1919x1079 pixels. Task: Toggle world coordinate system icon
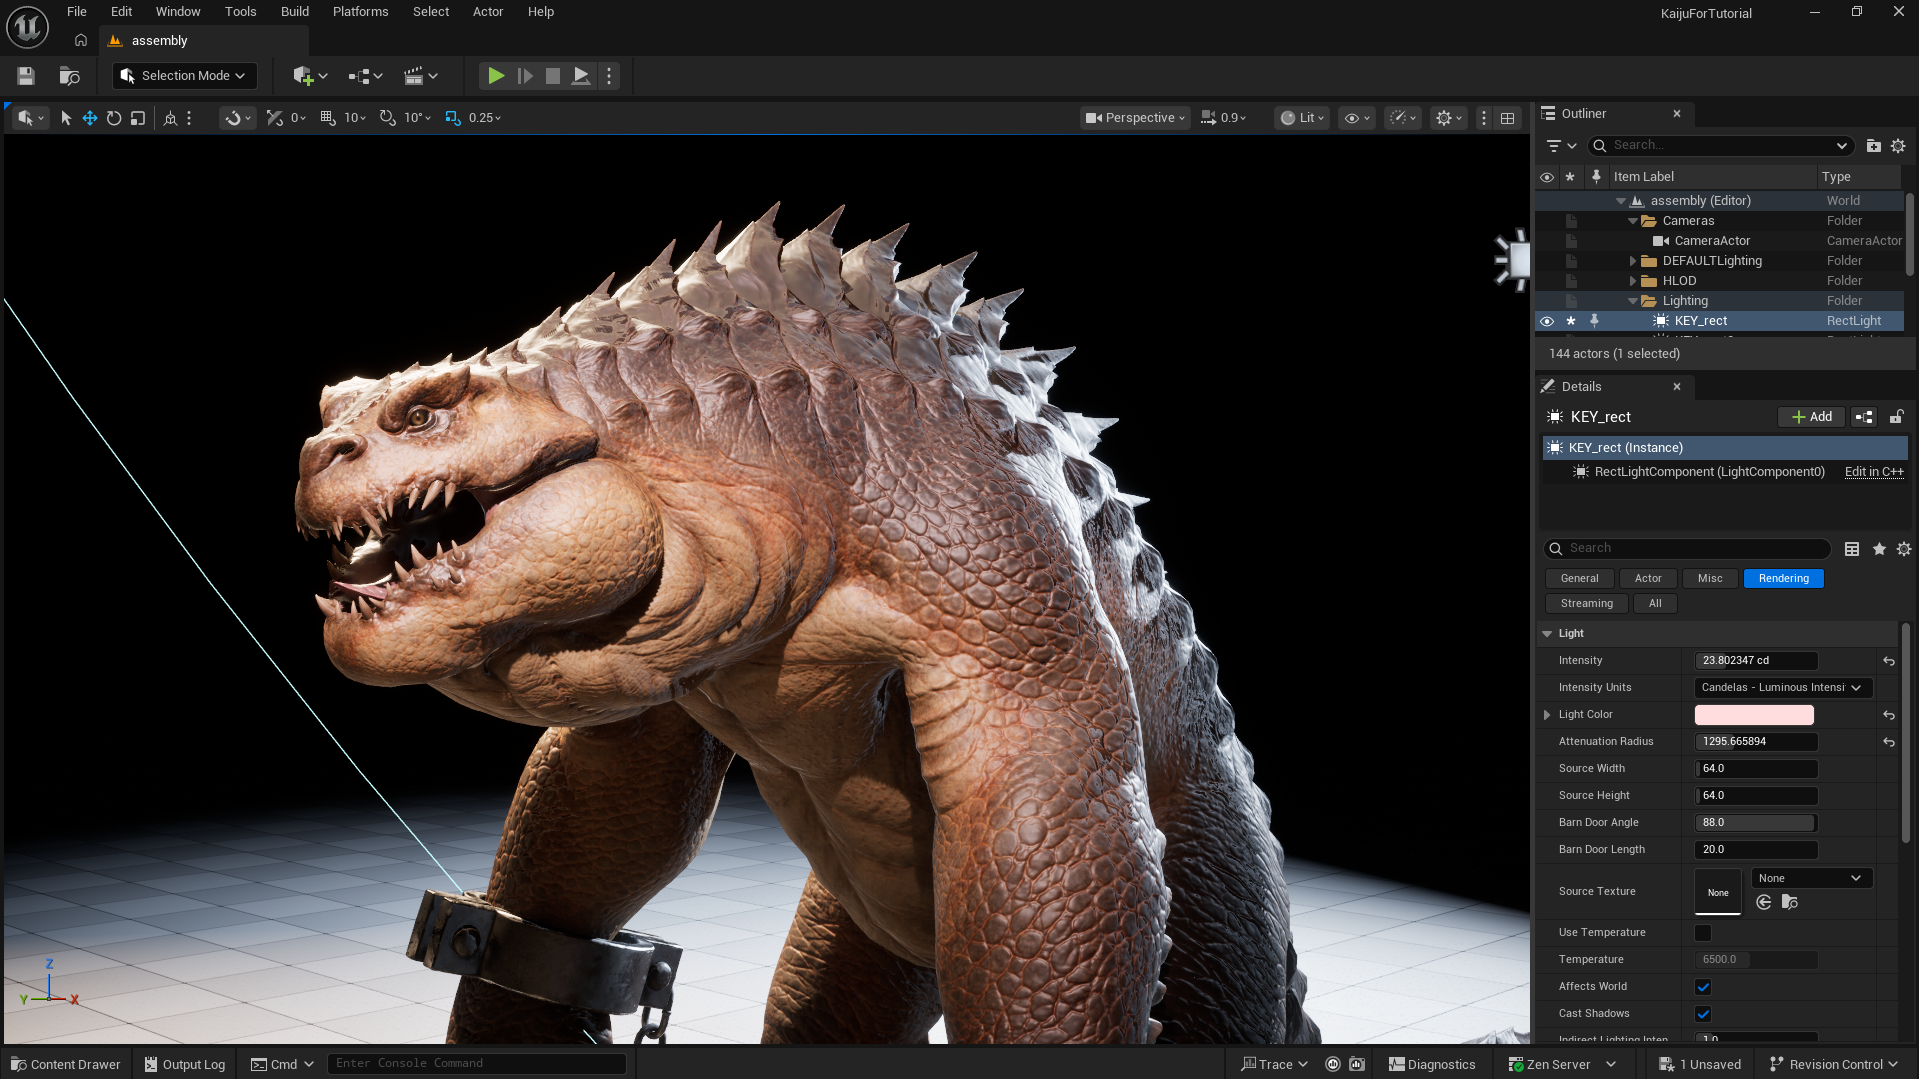click(x=170, y=118)
